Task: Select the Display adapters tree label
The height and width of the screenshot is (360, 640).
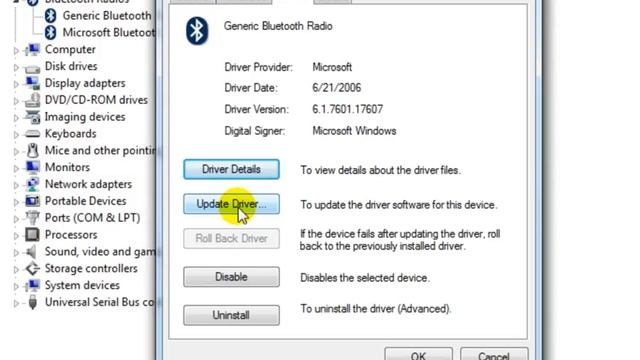Action: pyautogui.click(x=85, y=83)
